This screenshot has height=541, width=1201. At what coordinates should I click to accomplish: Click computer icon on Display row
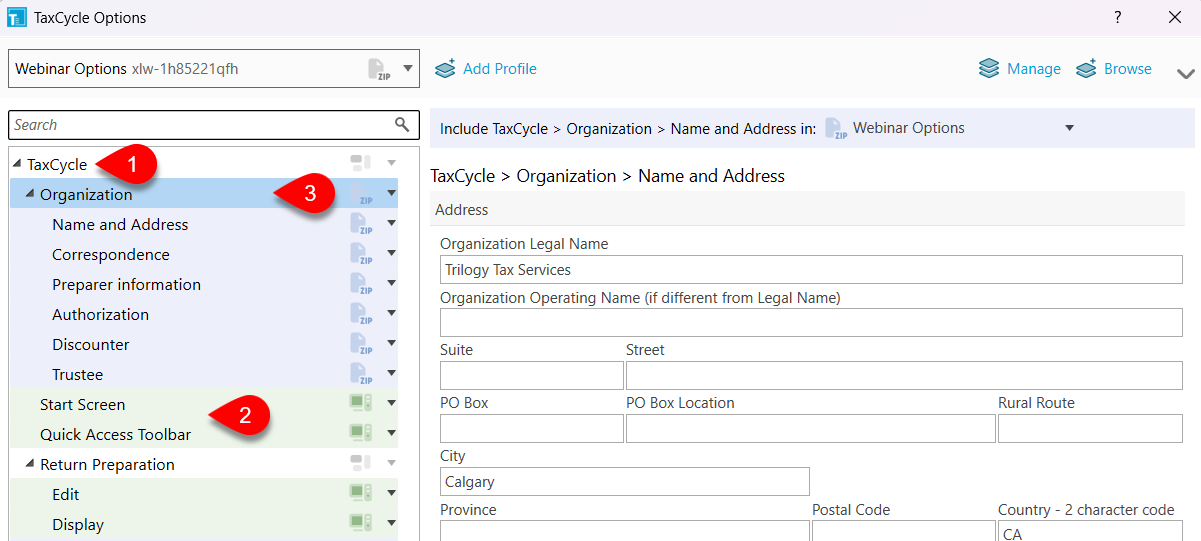tap(360, 523)
